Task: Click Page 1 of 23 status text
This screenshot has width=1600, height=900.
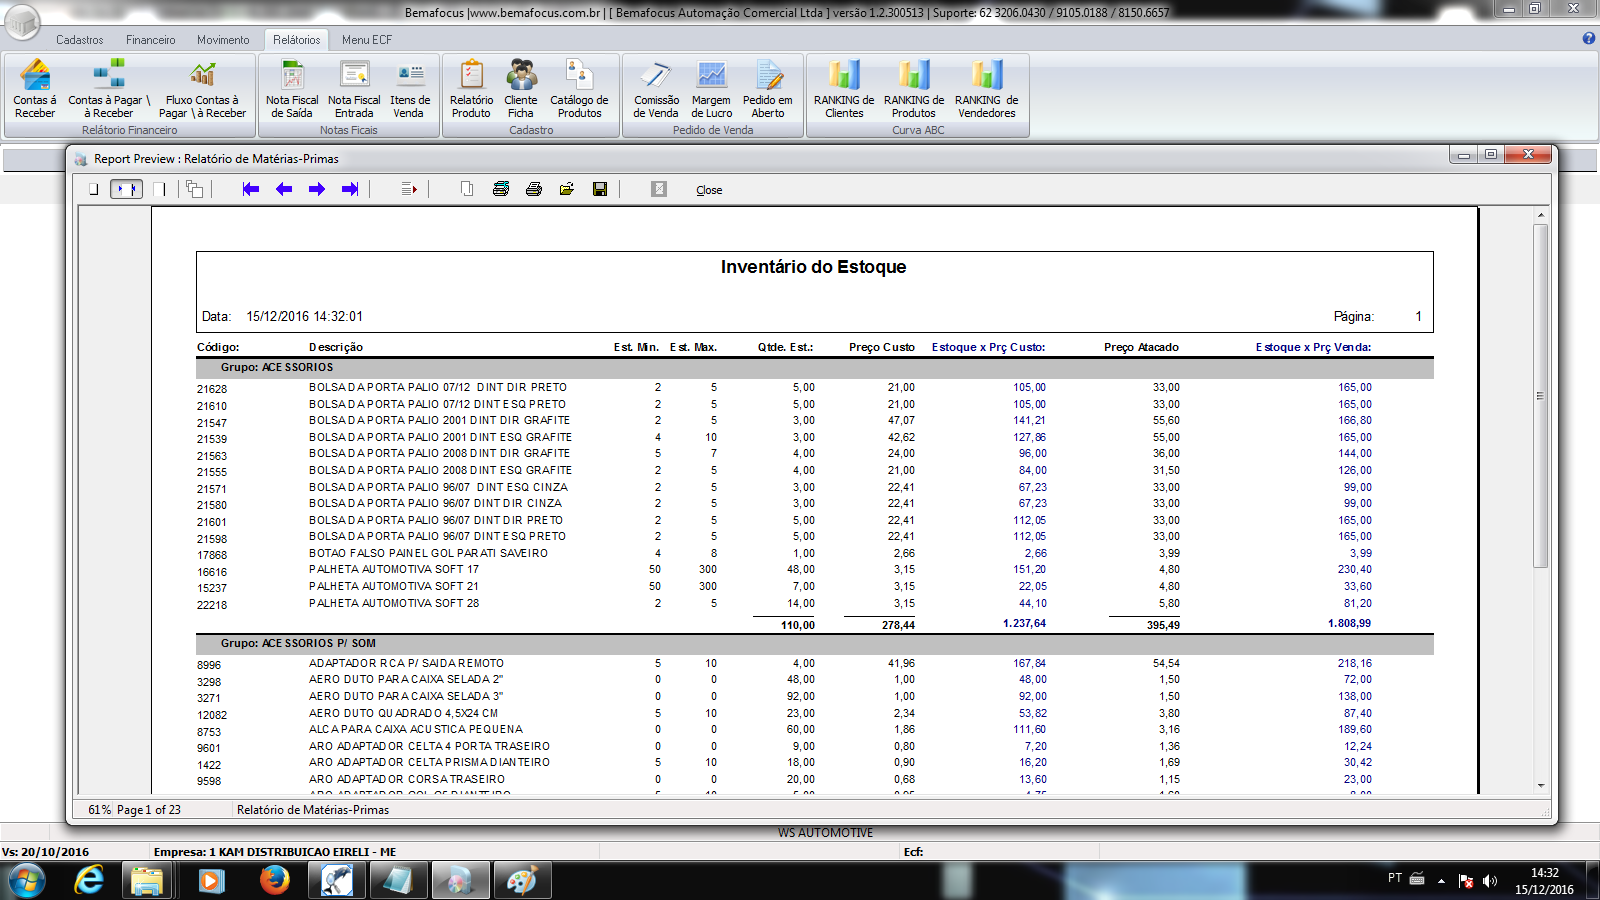Action: tap(149, 810)
